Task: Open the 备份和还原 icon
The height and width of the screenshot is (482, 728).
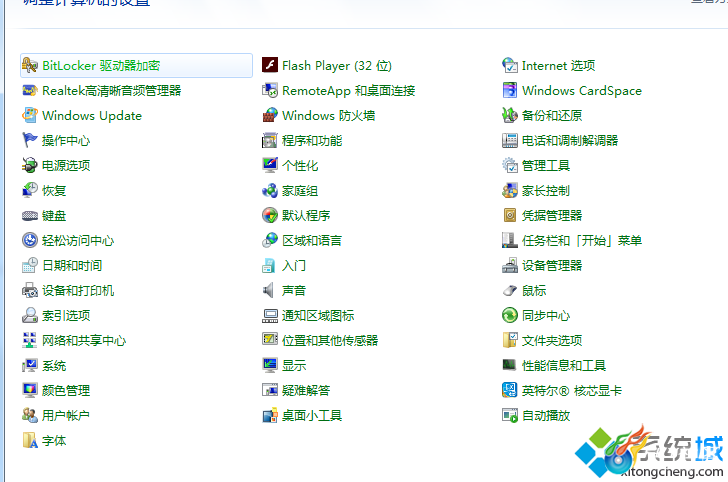Action: [510, 116]
